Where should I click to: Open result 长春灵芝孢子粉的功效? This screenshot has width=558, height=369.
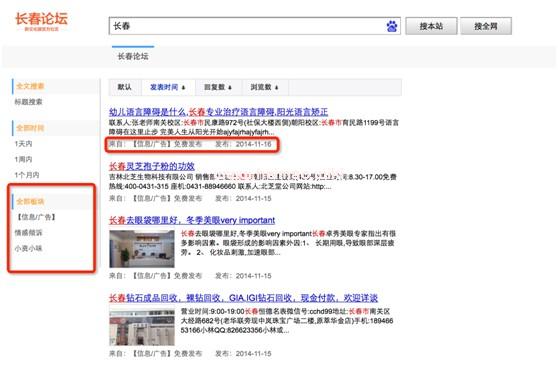tap(152, 166)
